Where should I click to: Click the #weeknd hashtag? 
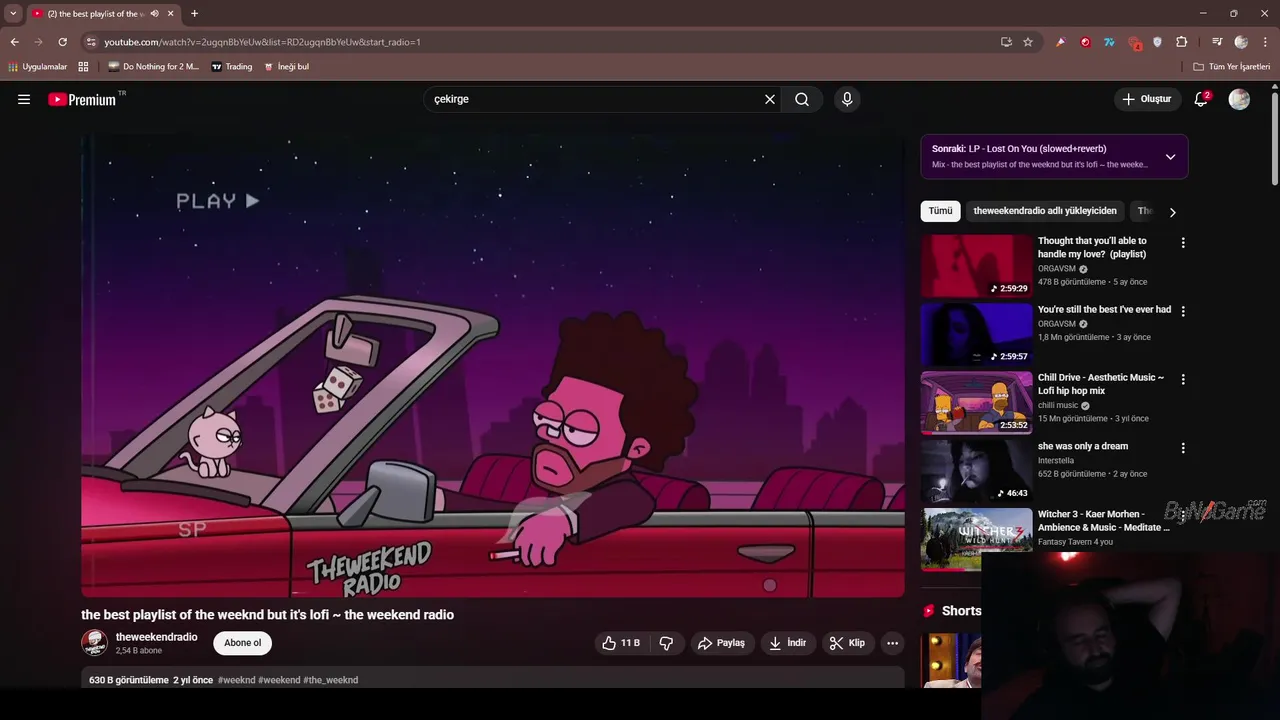coord(237,680)
